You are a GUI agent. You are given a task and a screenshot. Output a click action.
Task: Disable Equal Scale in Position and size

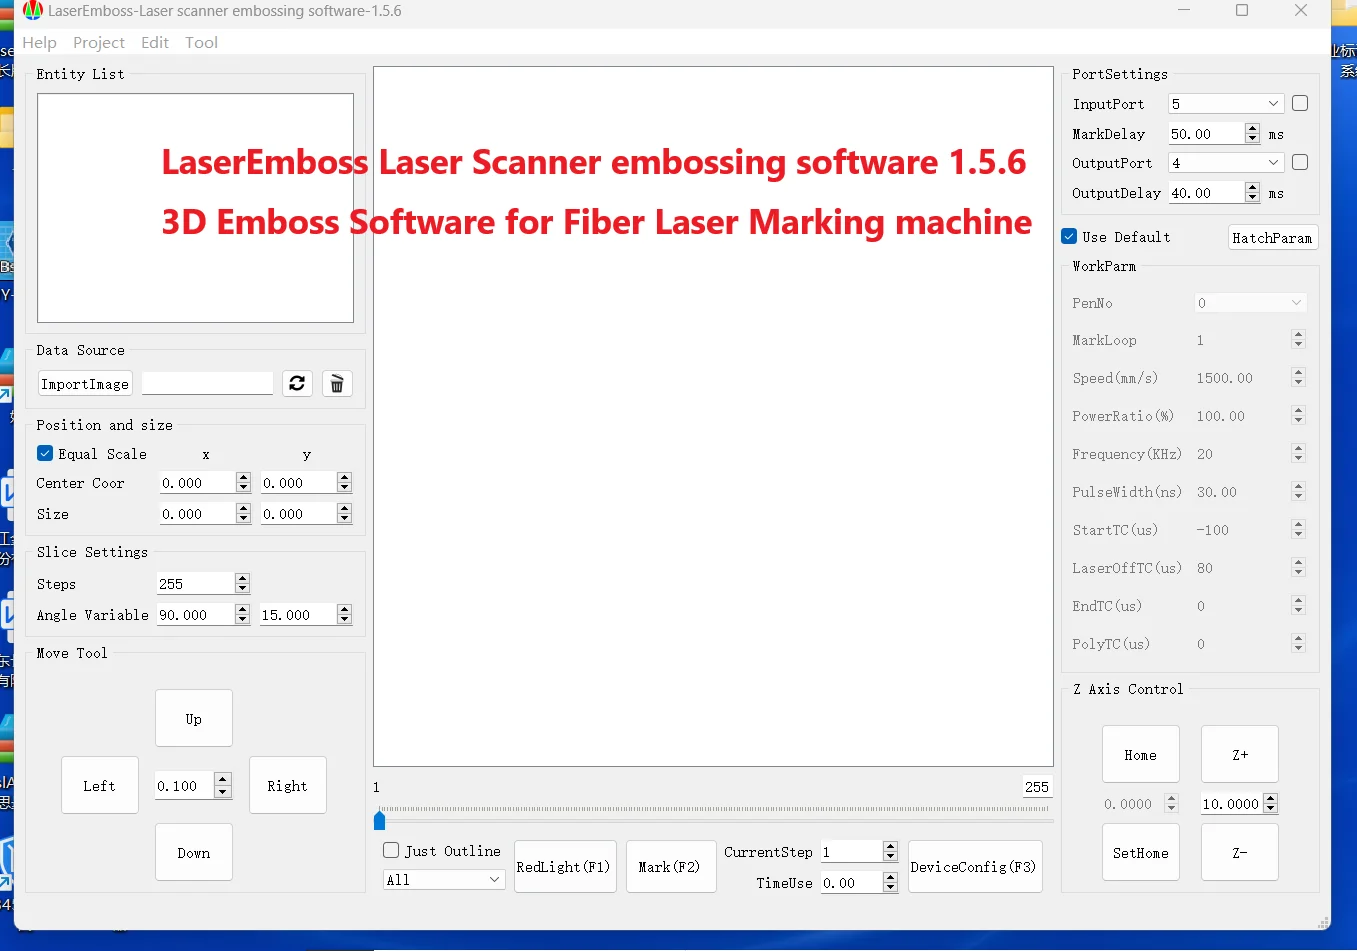[44, 453]
